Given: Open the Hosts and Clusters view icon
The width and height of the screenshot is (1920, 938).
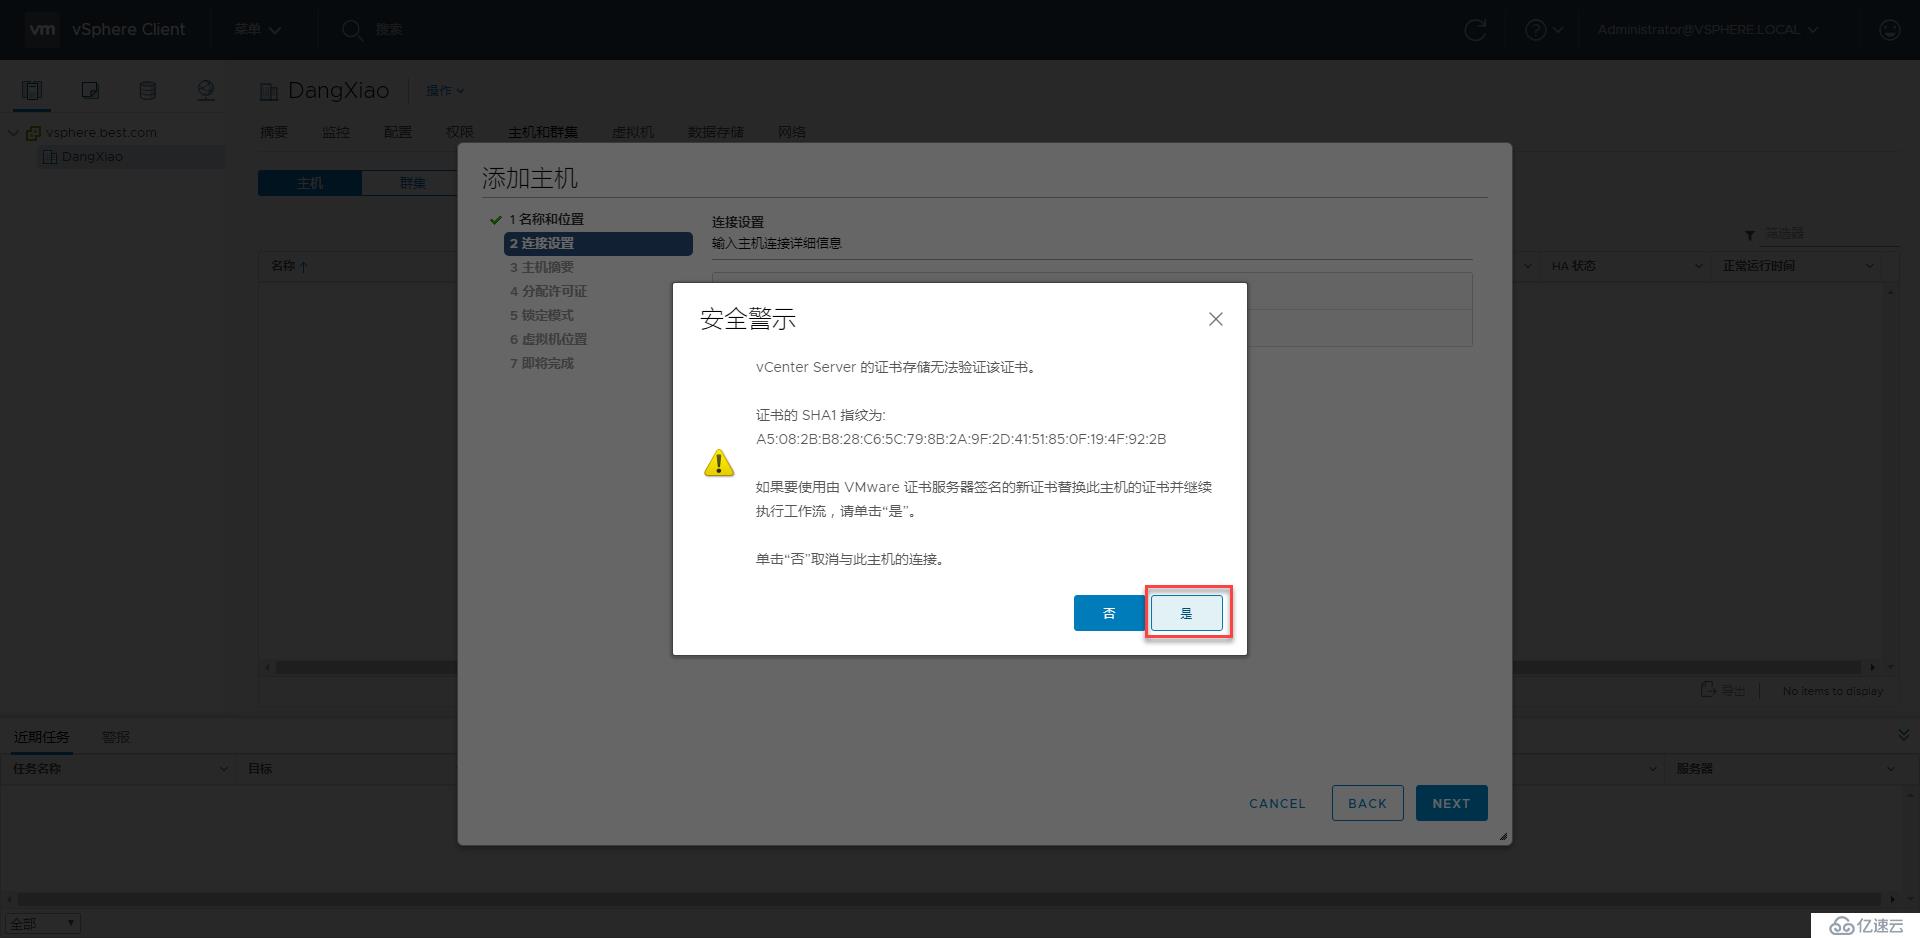Looking at the screenshot, I should pyautogui.click(x=32, y=91).
